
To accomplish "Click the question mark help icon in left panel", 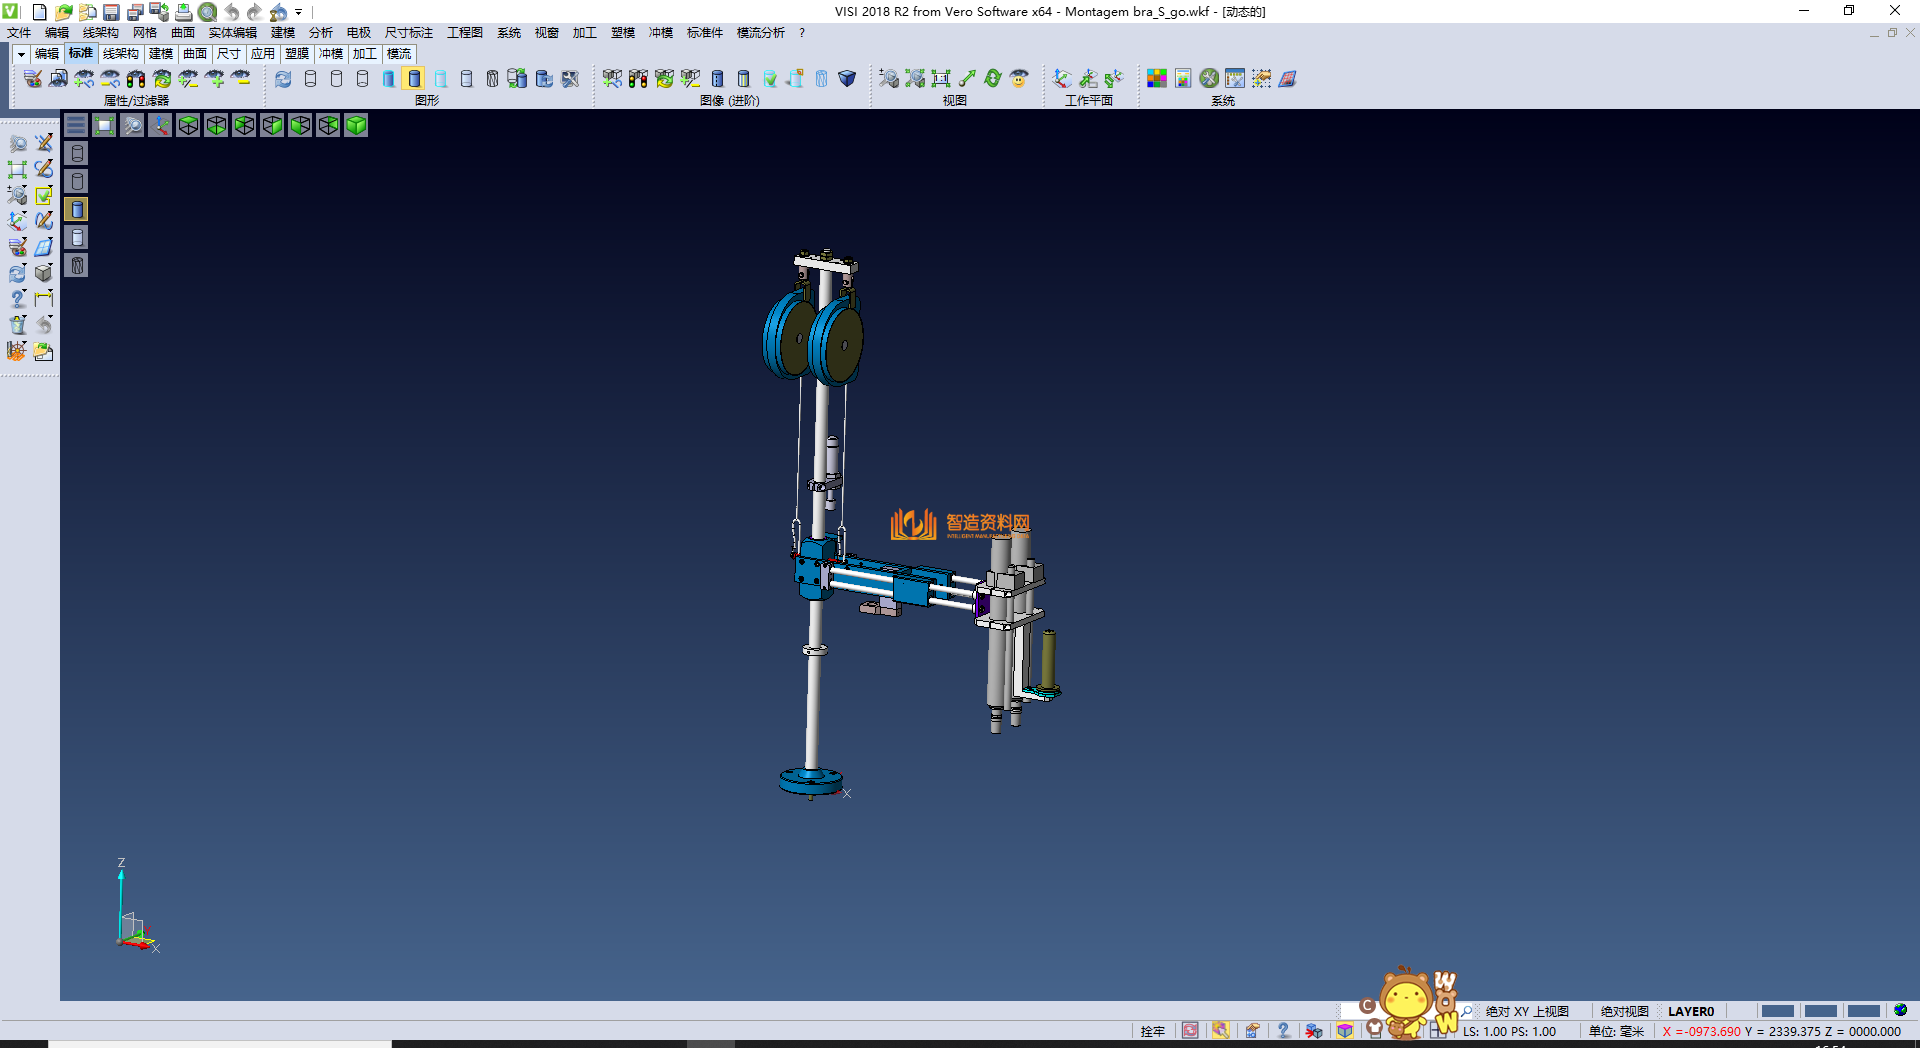I will point(17,299).
